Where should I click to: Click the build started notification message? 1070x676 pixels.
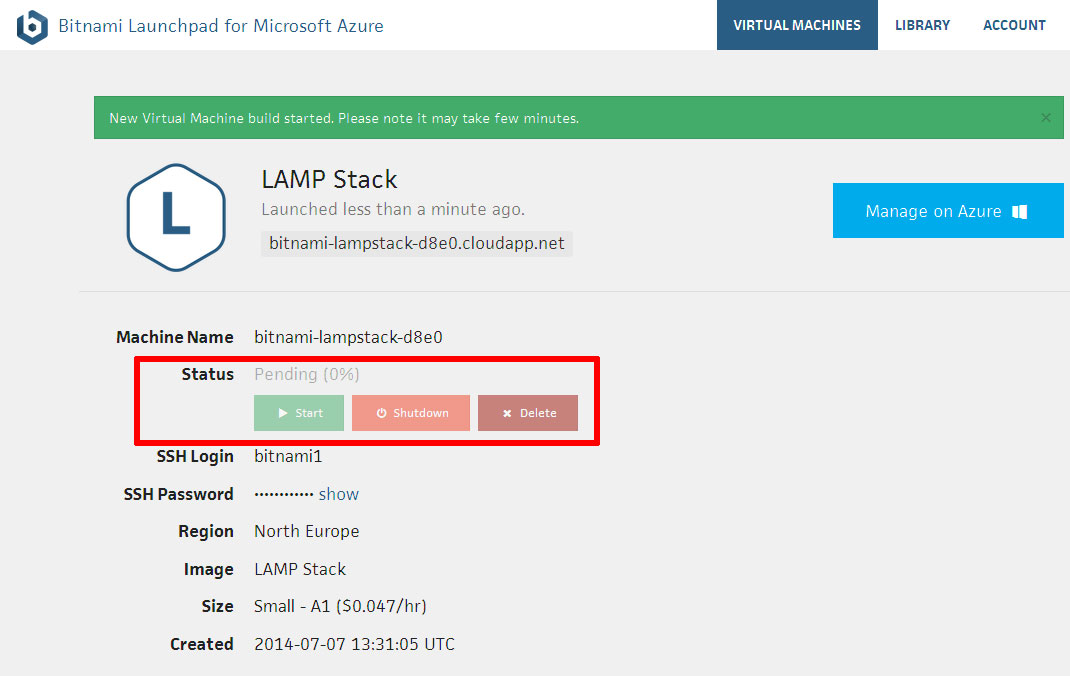pos(344,118)
